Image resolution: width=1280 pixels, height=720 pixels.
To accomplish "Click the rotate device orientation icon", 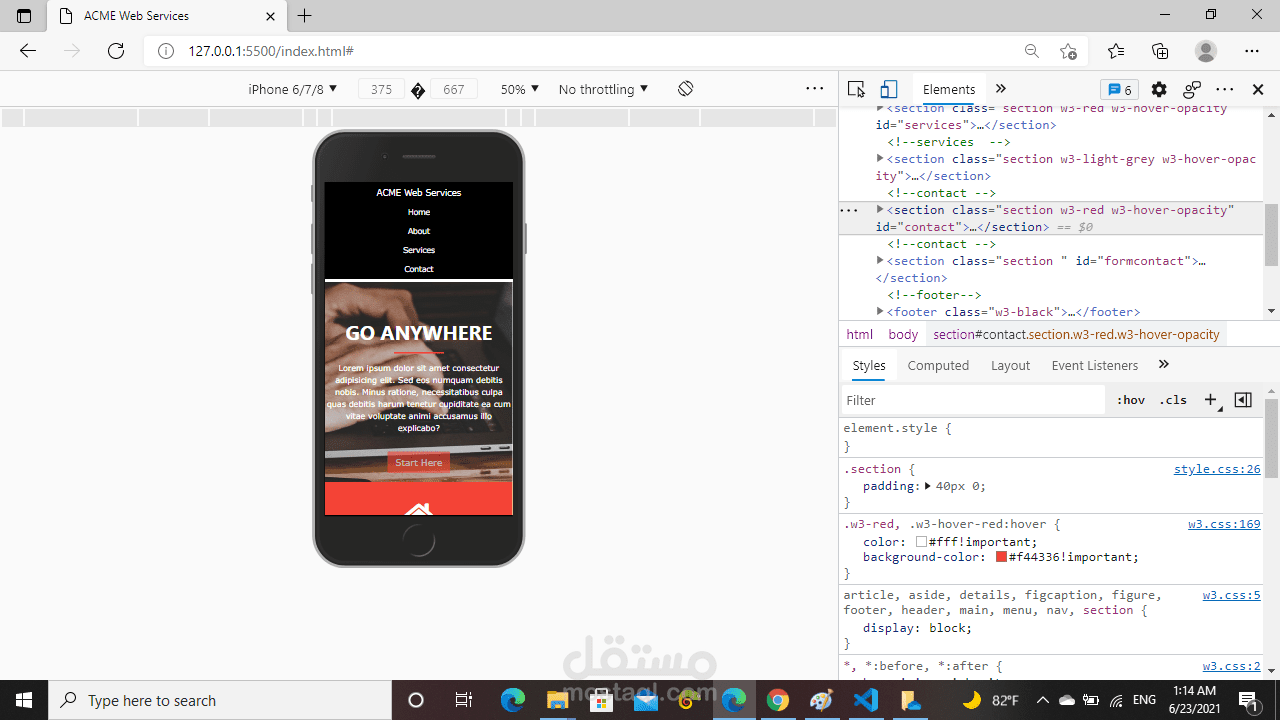I will pos(685,89).
